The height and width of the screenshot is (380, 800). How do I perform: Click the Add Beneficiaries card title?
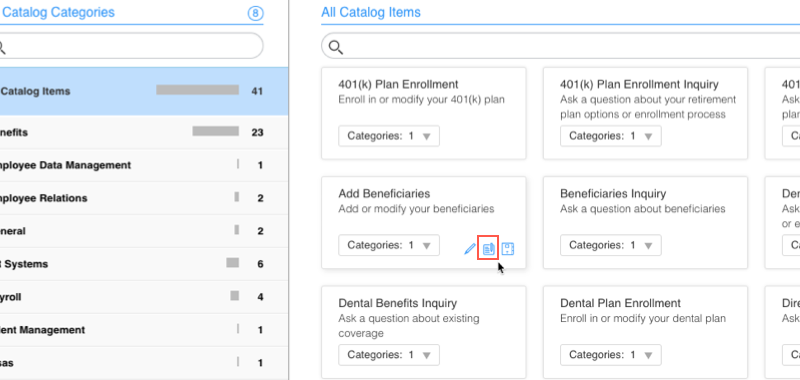point(384,194)
